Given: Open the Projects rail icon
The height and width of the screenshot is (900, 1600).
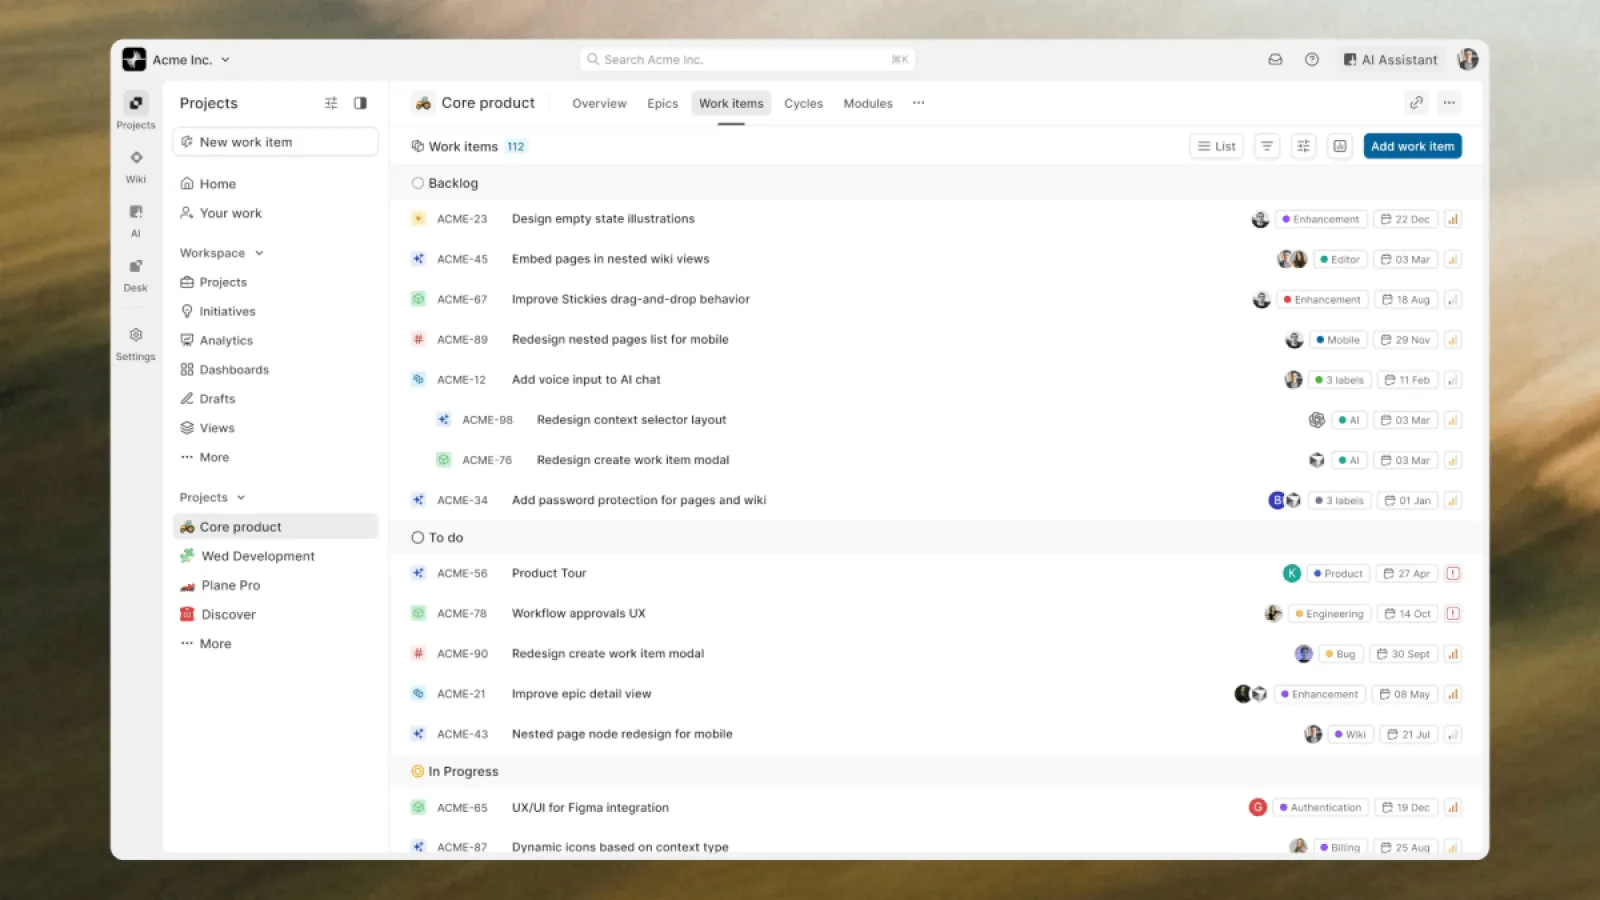Looking at the screenshot, I should 136,103.
